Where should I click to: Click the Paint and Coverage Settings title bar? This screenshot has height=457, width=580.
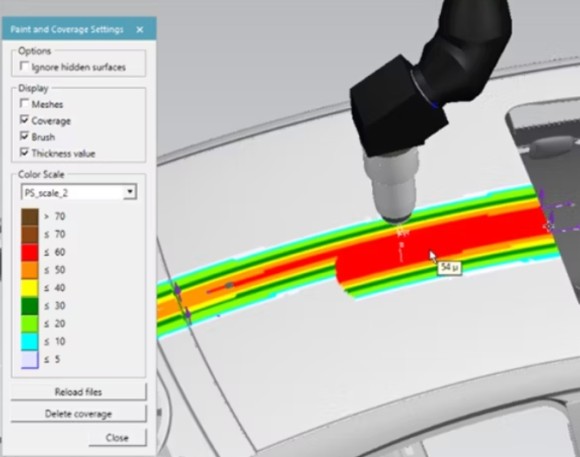79,29
